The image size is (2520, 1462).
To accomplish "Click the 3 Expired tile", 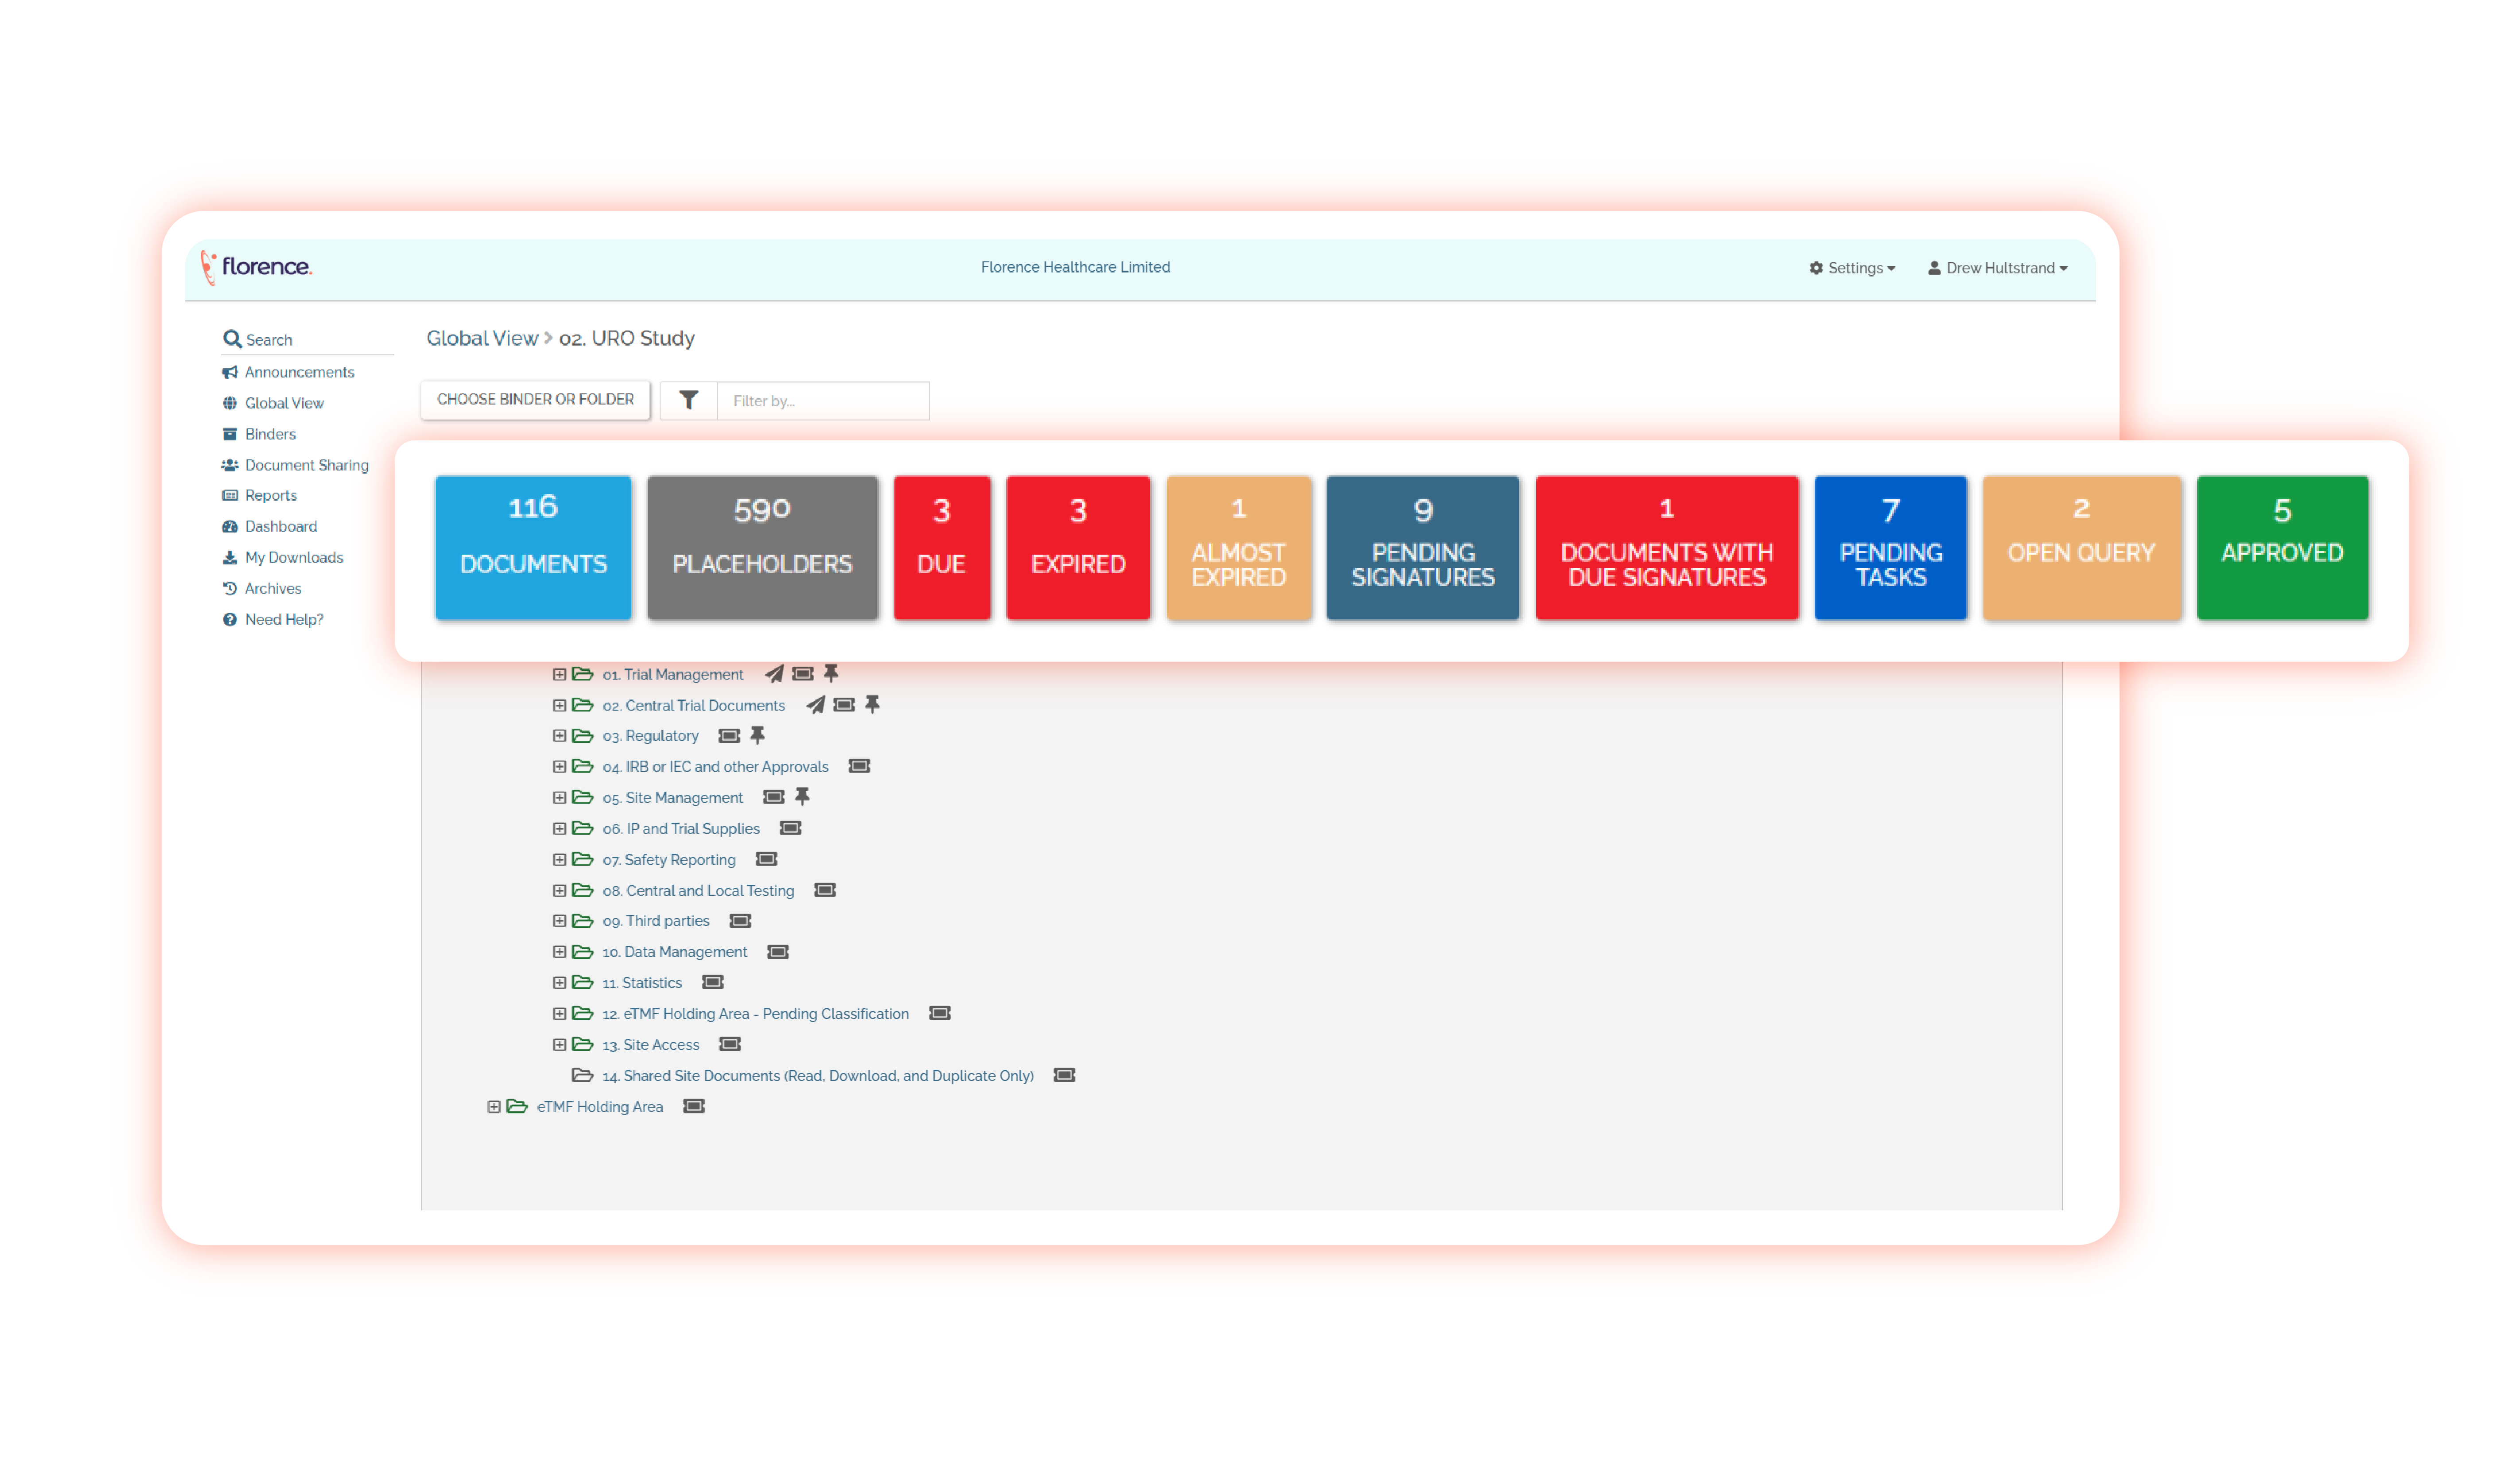I will 1078,548.
